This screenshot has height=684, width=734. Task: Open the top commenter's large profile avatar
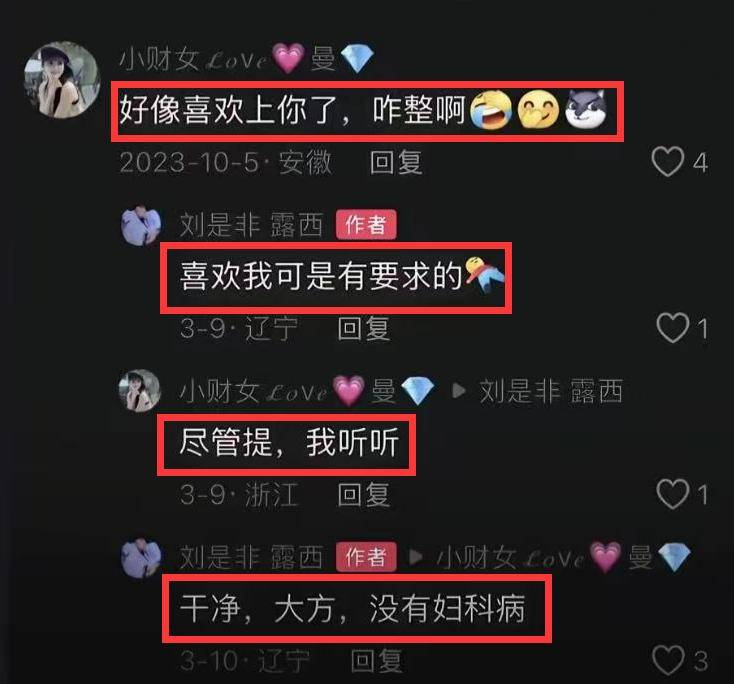[x=62, y=79]
